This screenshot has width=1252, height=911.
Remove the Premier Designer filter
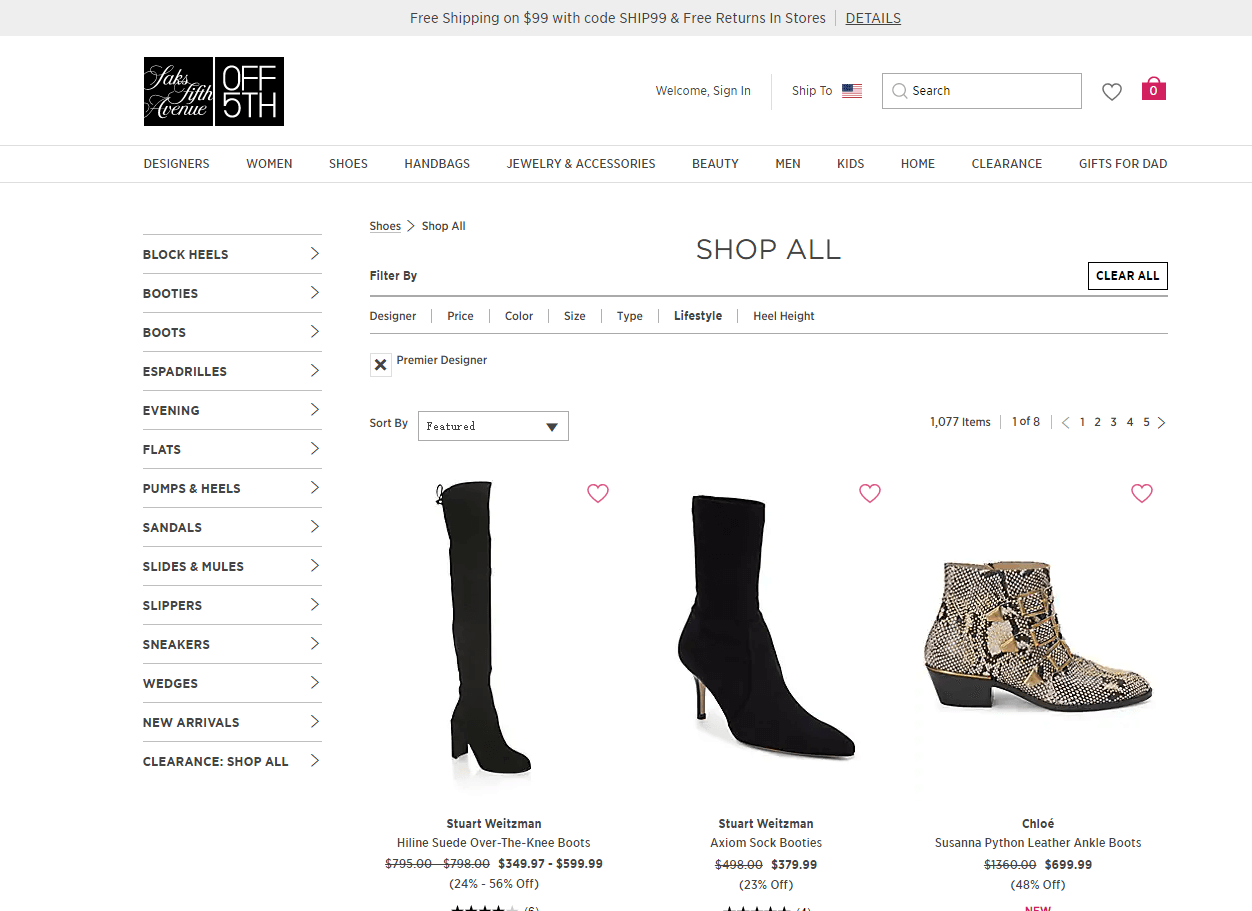click(380, 365)
